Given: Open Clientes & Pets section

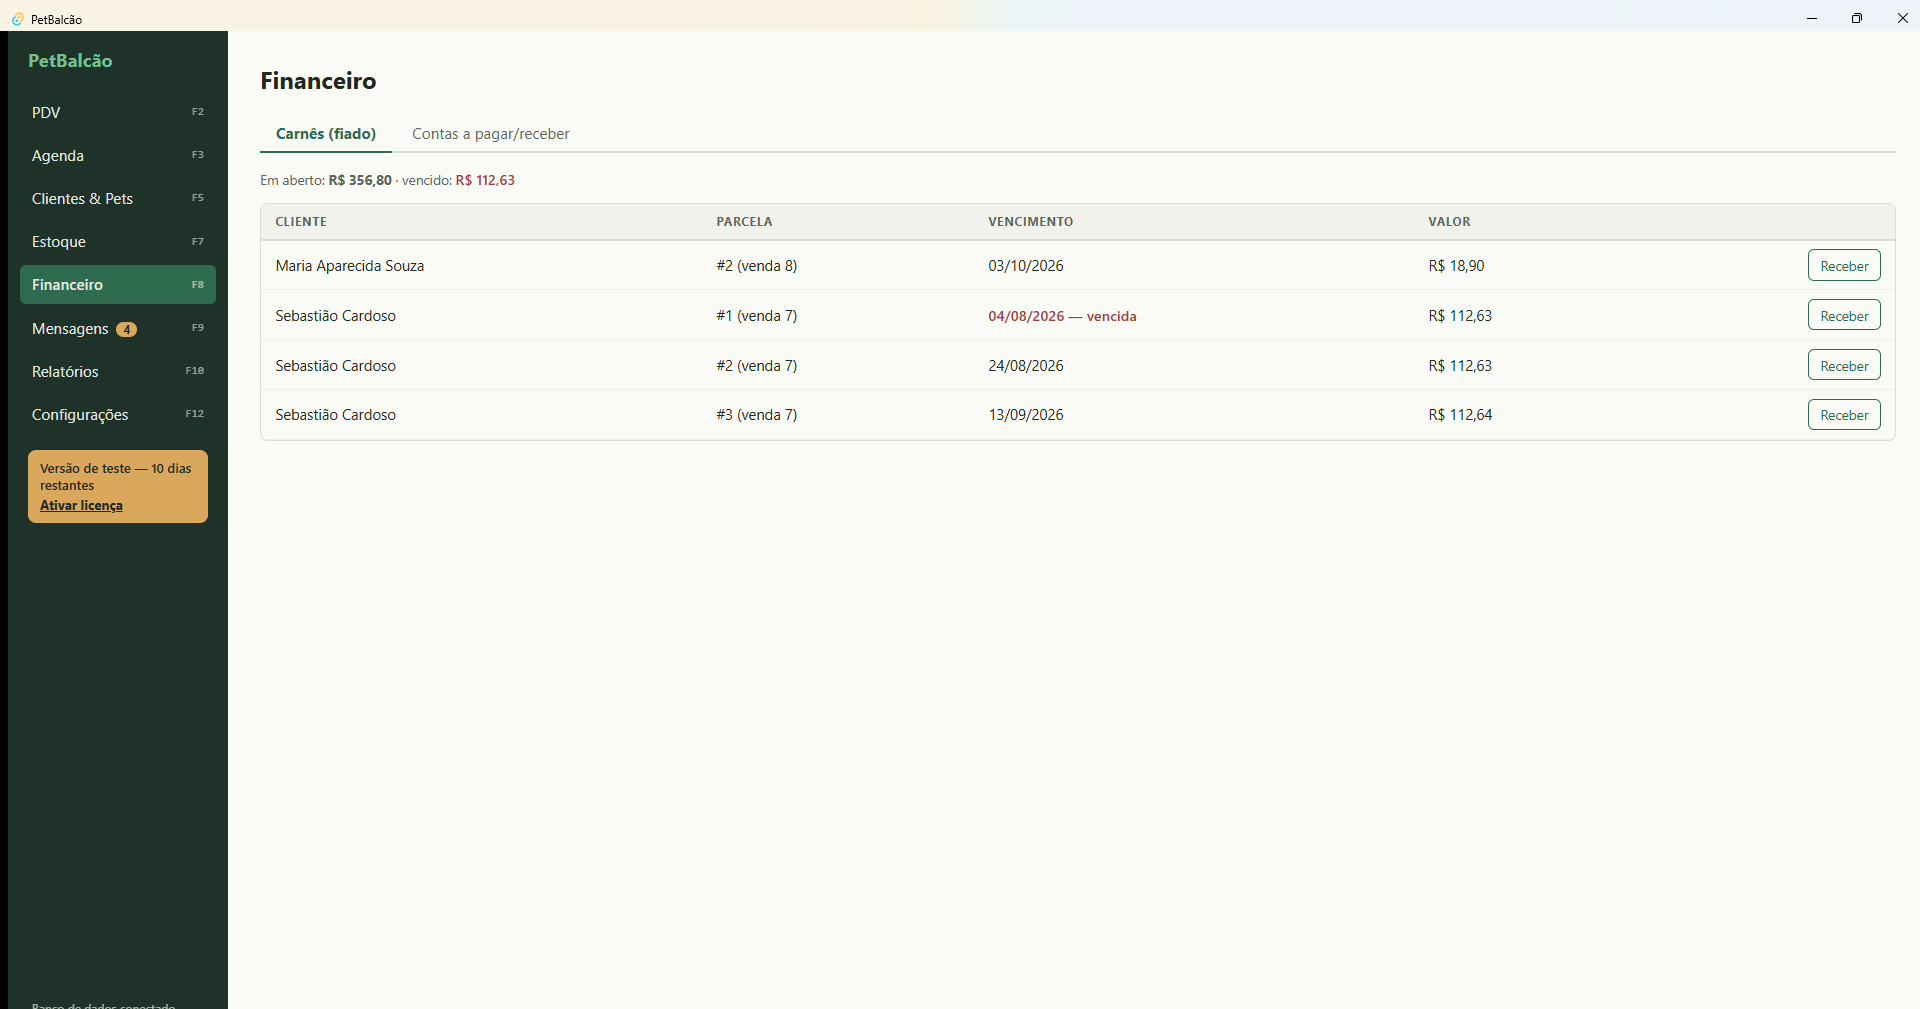Looking at the screenshot, I should coord(118,198).
